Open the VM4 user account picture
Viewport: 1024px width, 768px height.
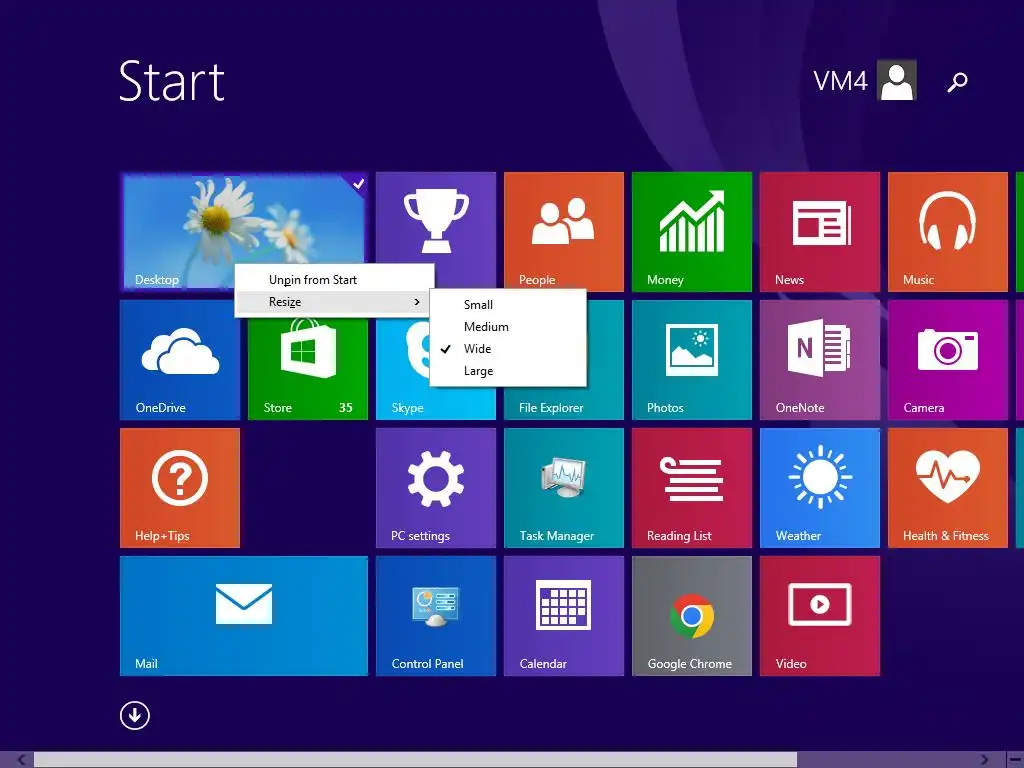pyautogui.click(x=897, y=80)
